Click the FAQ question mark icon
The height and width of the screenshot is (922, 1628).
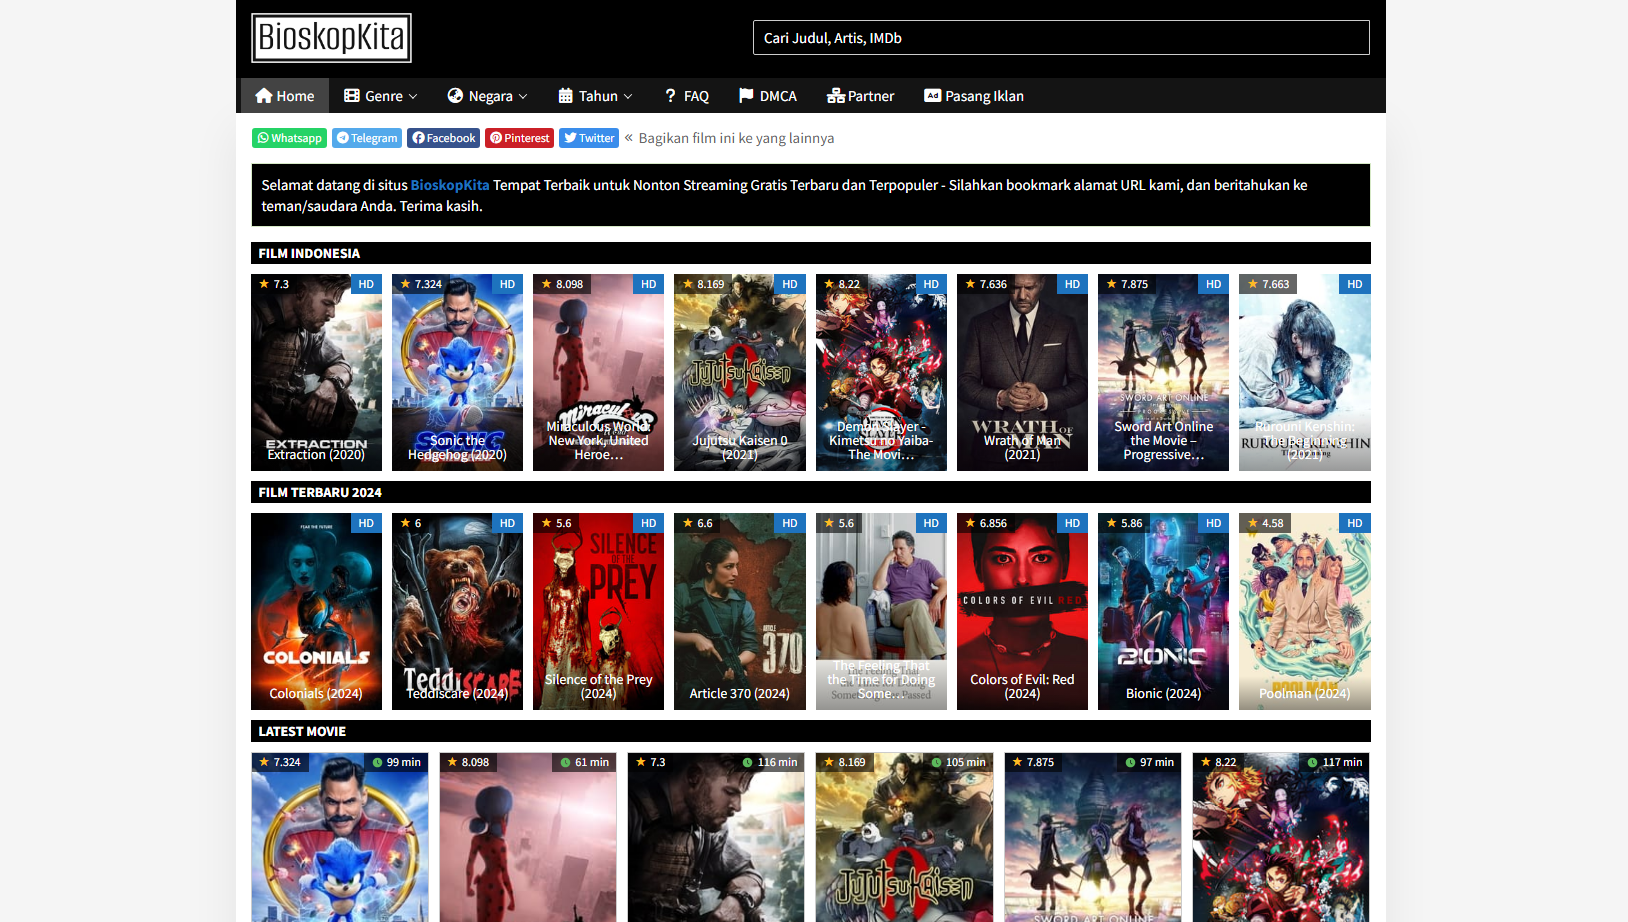670,96
